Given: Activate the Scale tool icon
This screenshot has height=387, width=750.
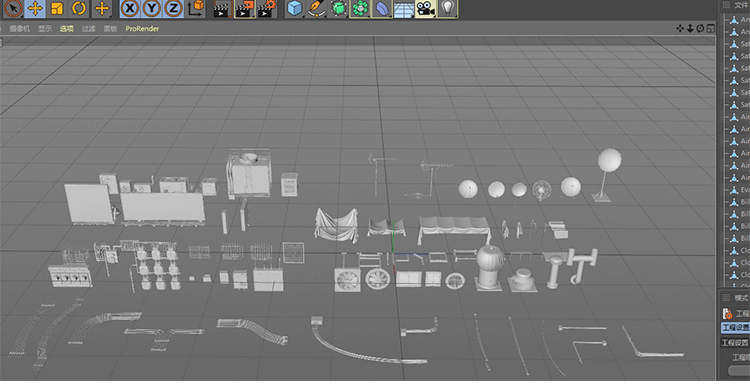Looking at the screenshot, I should (57, 9).
